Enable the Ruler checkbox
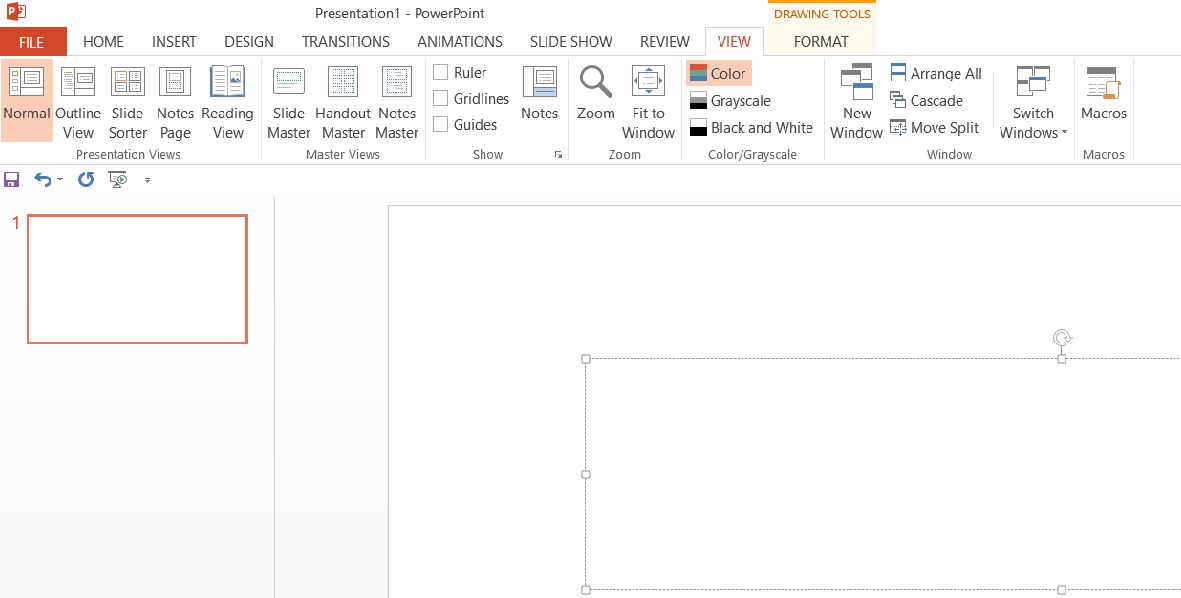 point(440,73)
